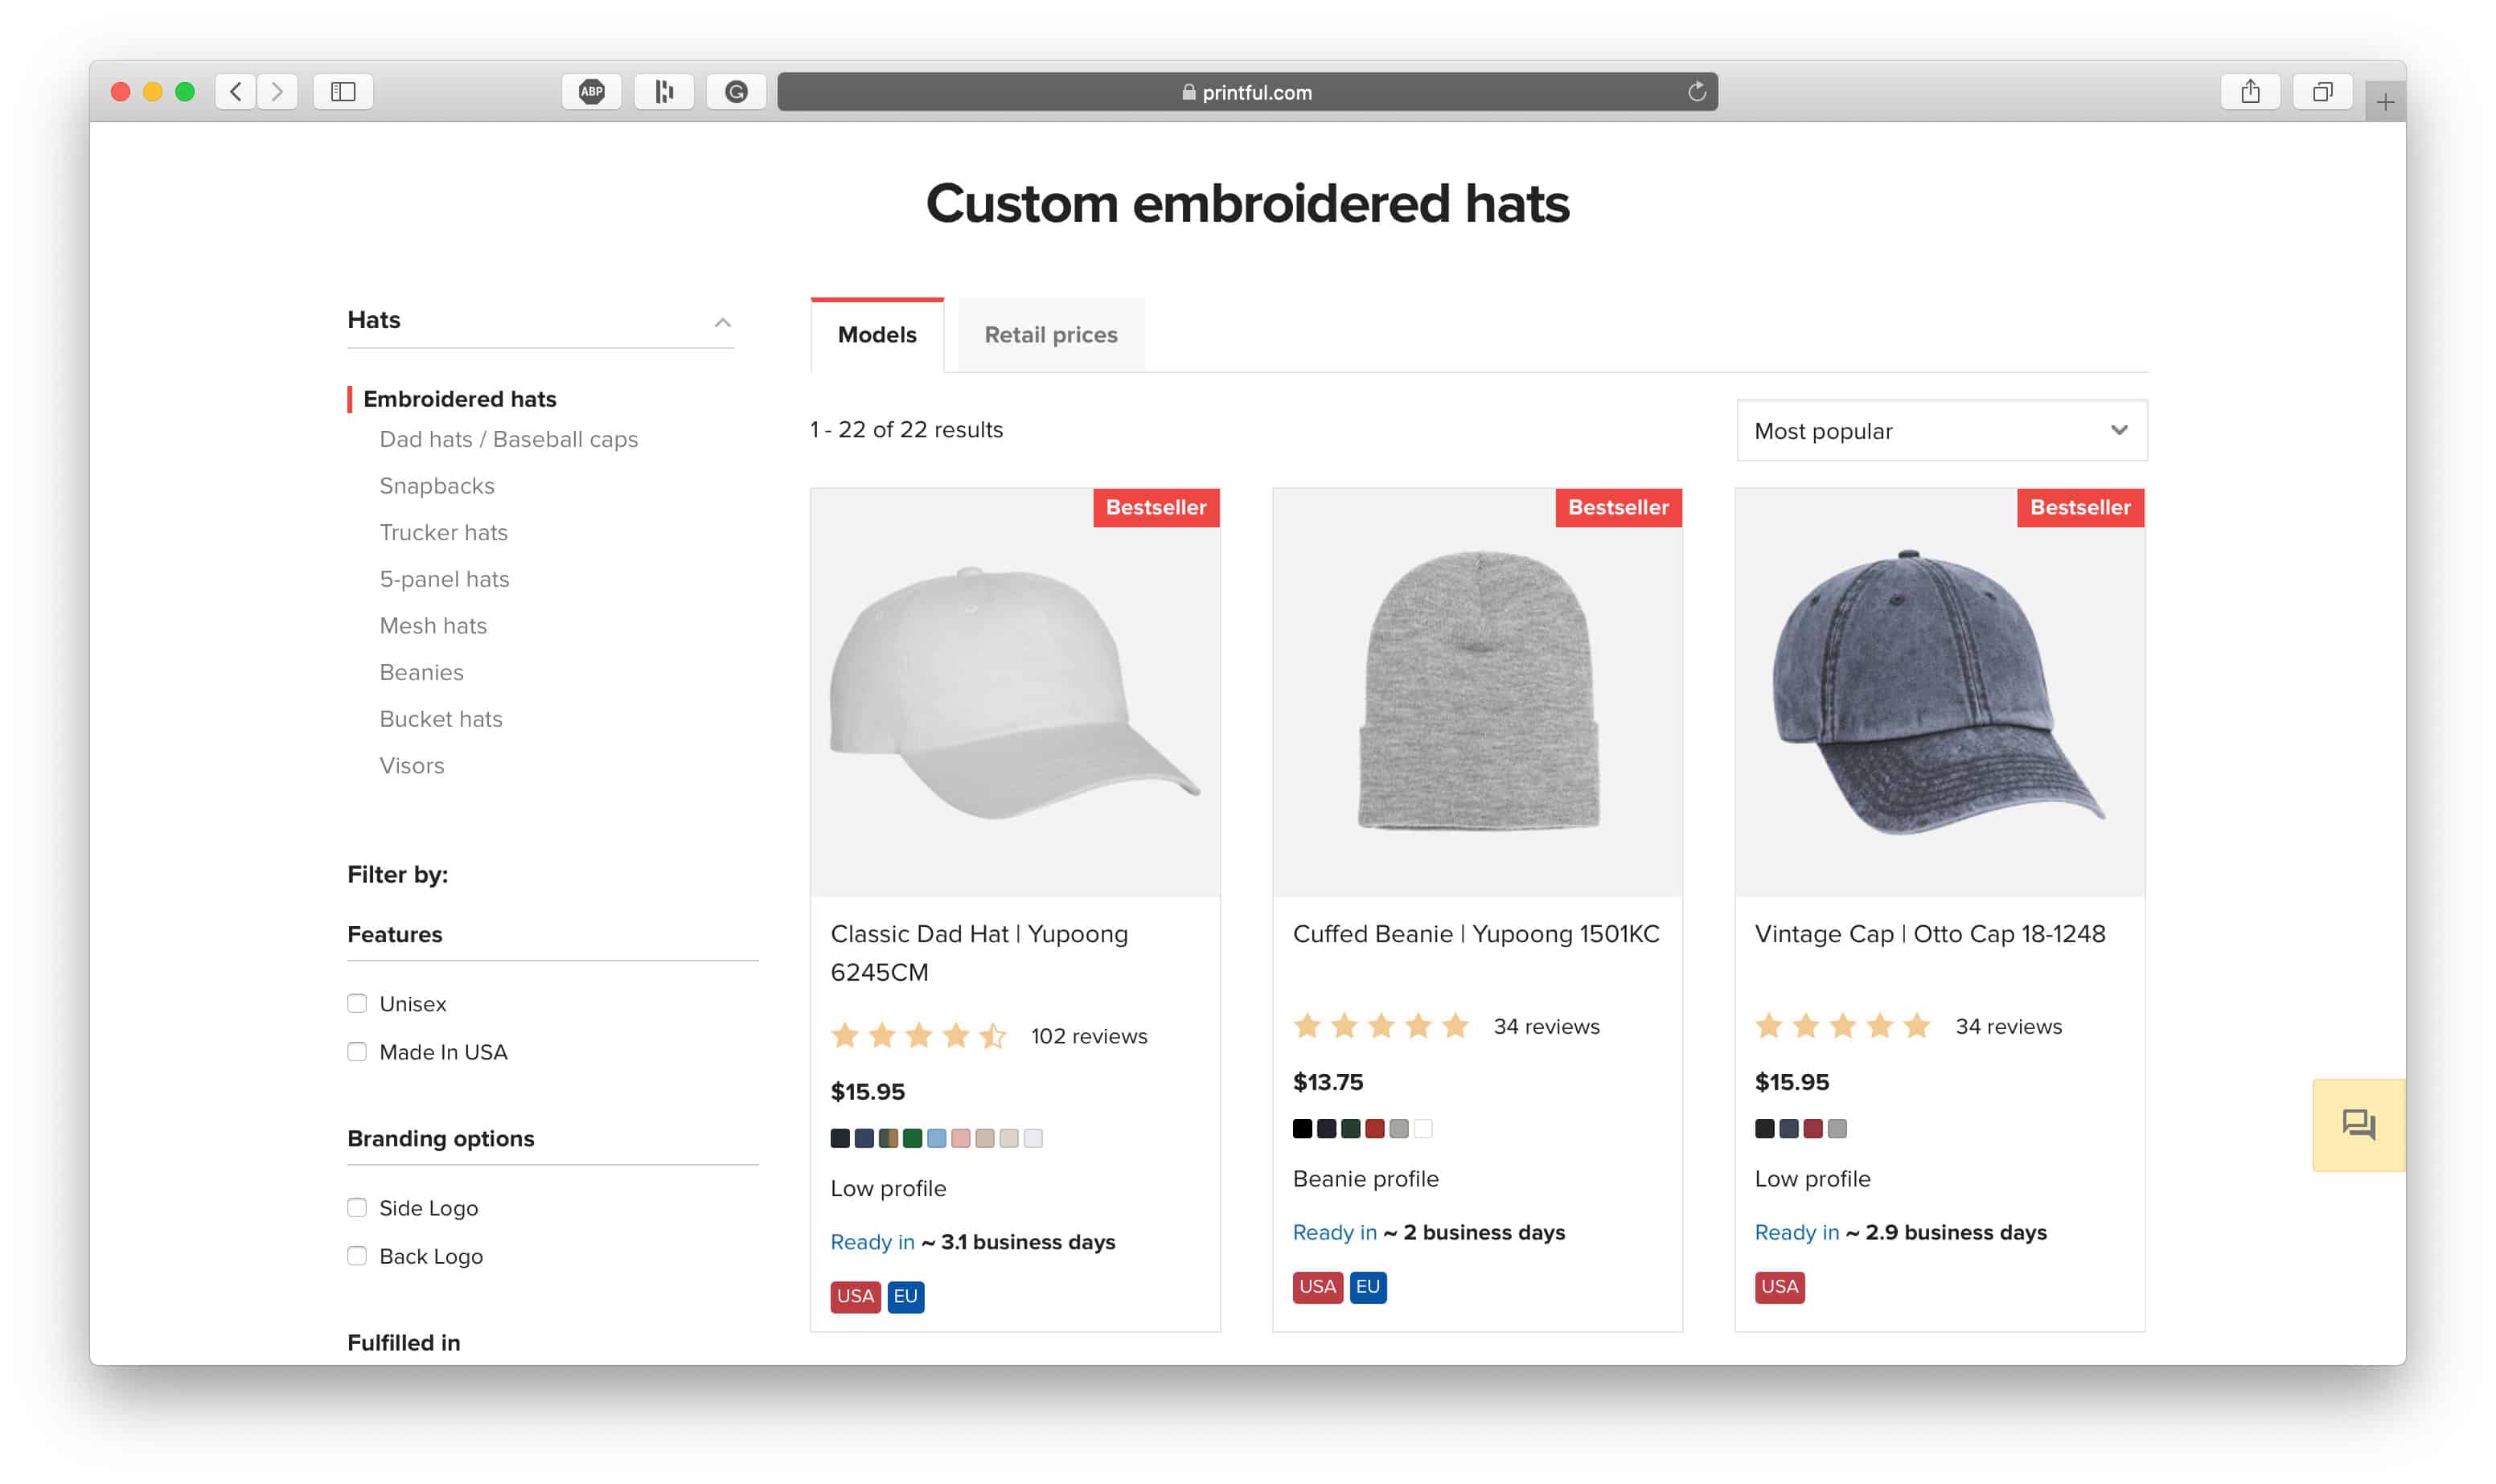Open the Bucket hats category

[x=440, y=719]
